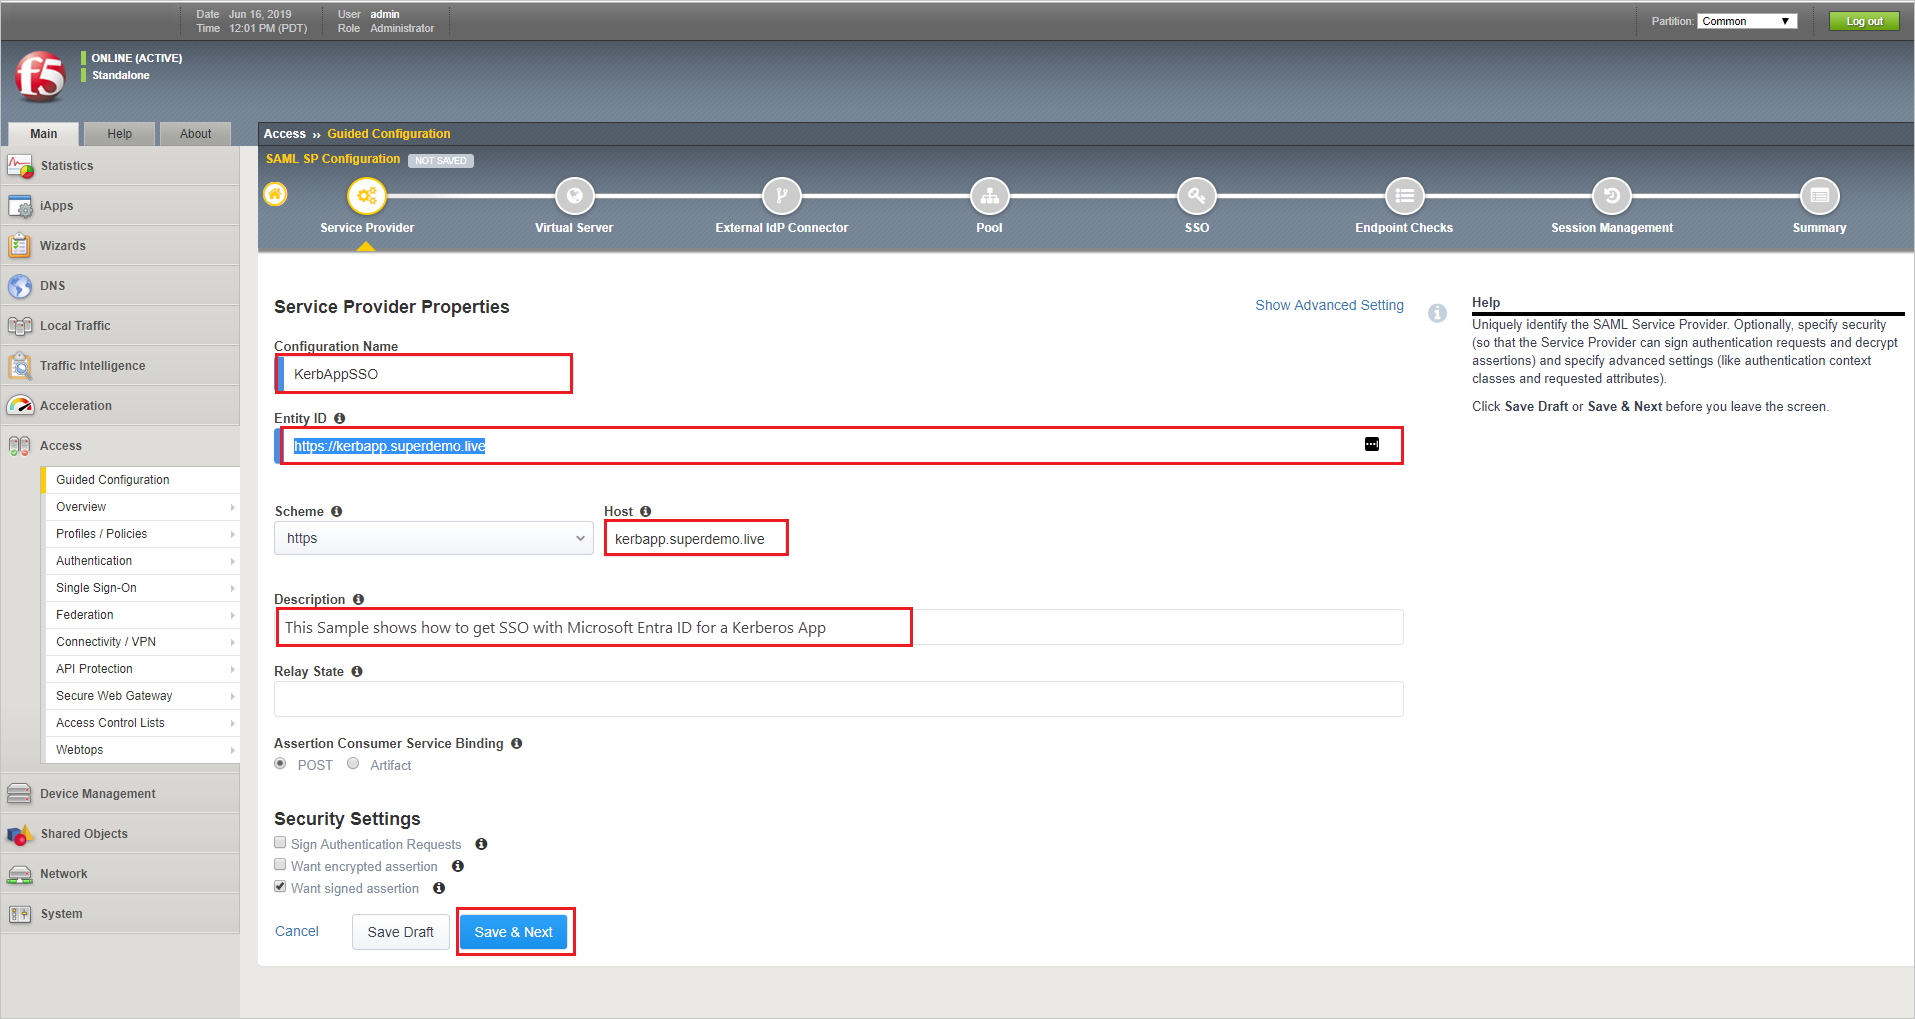Enable Sign Authentication Requests checkbox
The width and height of the screenshot is (1915, 1019).
(281, 843)
